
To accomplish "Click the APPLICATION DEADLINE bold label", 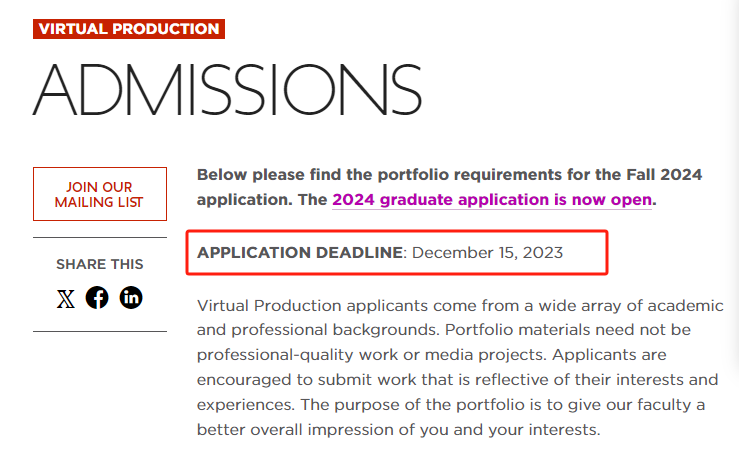I will coord(300,253).
